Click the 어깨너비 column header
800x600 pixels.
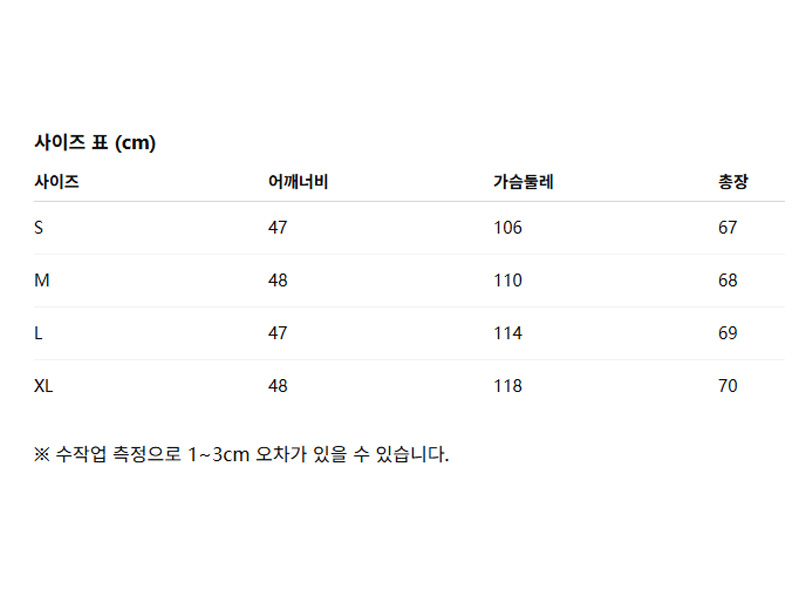(x=298, y=183)
